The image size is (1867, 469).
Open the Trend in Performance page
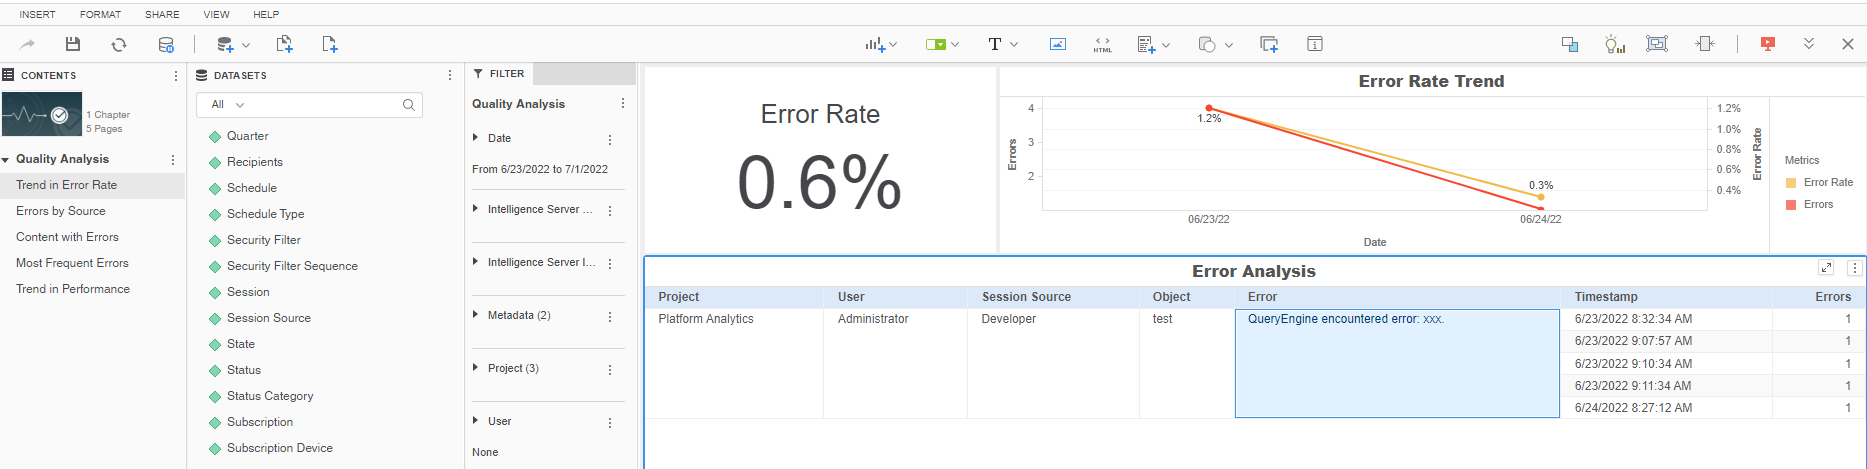pos(73,289)
